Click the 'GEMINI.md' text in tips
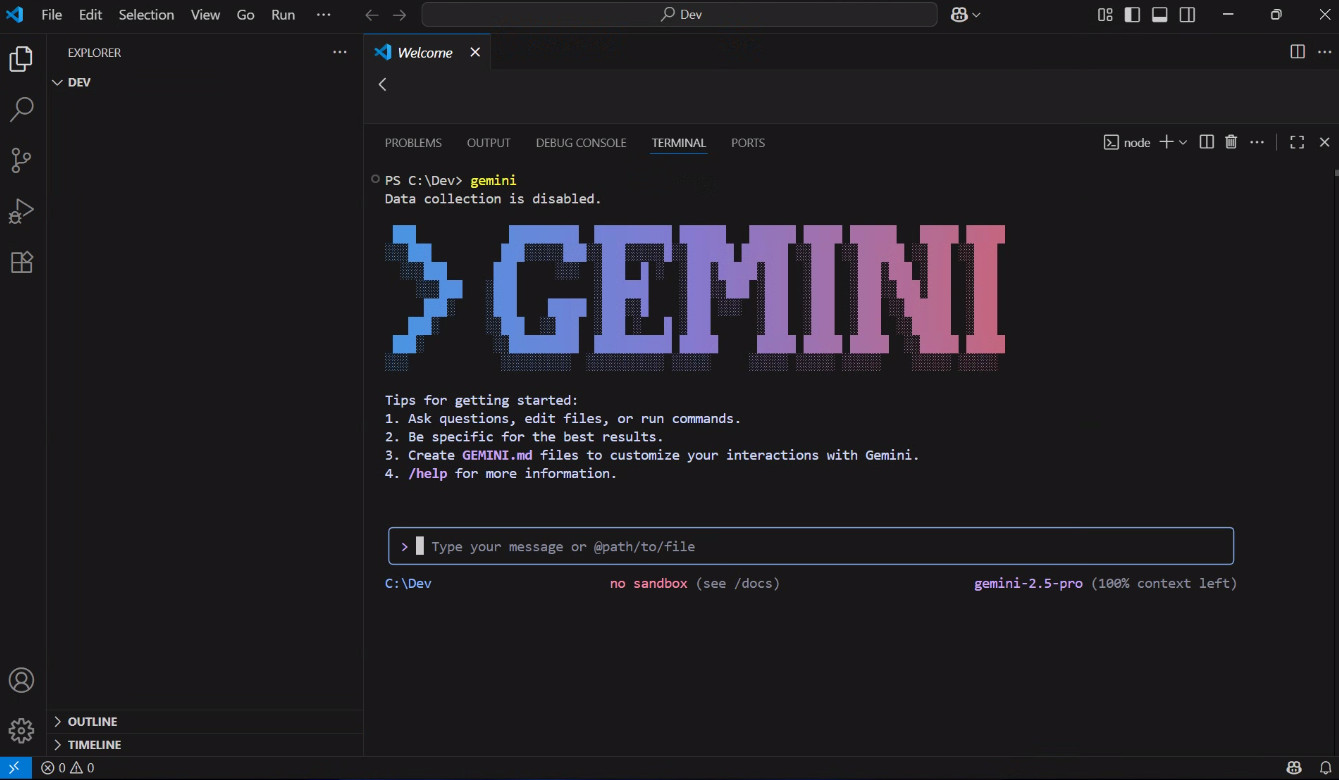1339x780 pixels. [x=497, y=455]
